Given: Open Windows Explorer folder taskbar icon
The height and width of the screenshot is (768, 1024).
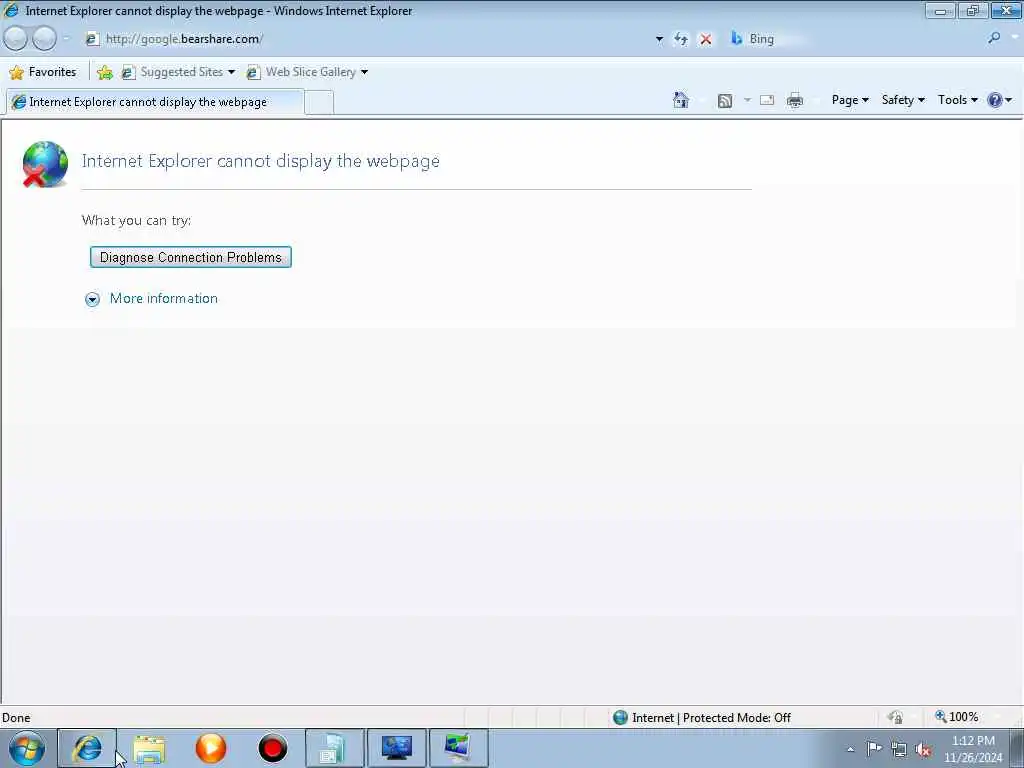Looking at the screenshot, I should point(149,748).
